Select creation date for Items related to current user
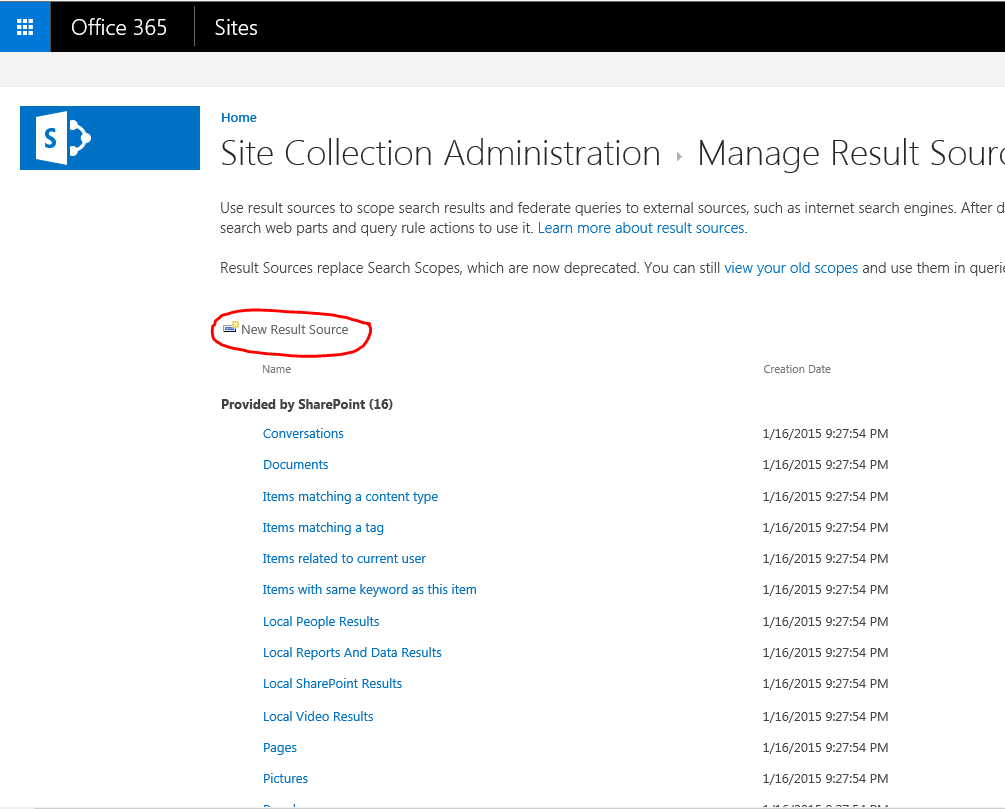Image resolution: width=1005 pixels, height=809 pixels. (x=826, y=559)
